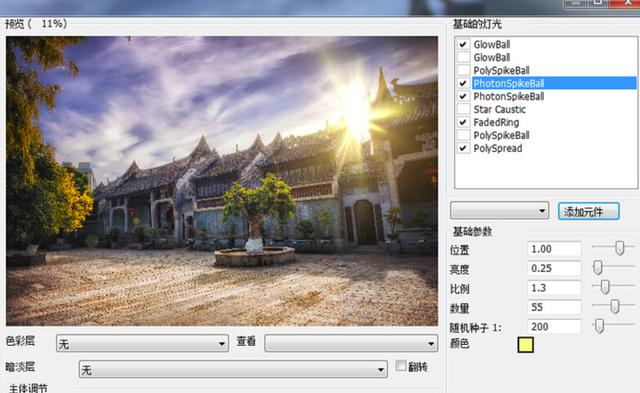Open the 查看 dropdown
The image size is (640, 393).
point(351,343)
